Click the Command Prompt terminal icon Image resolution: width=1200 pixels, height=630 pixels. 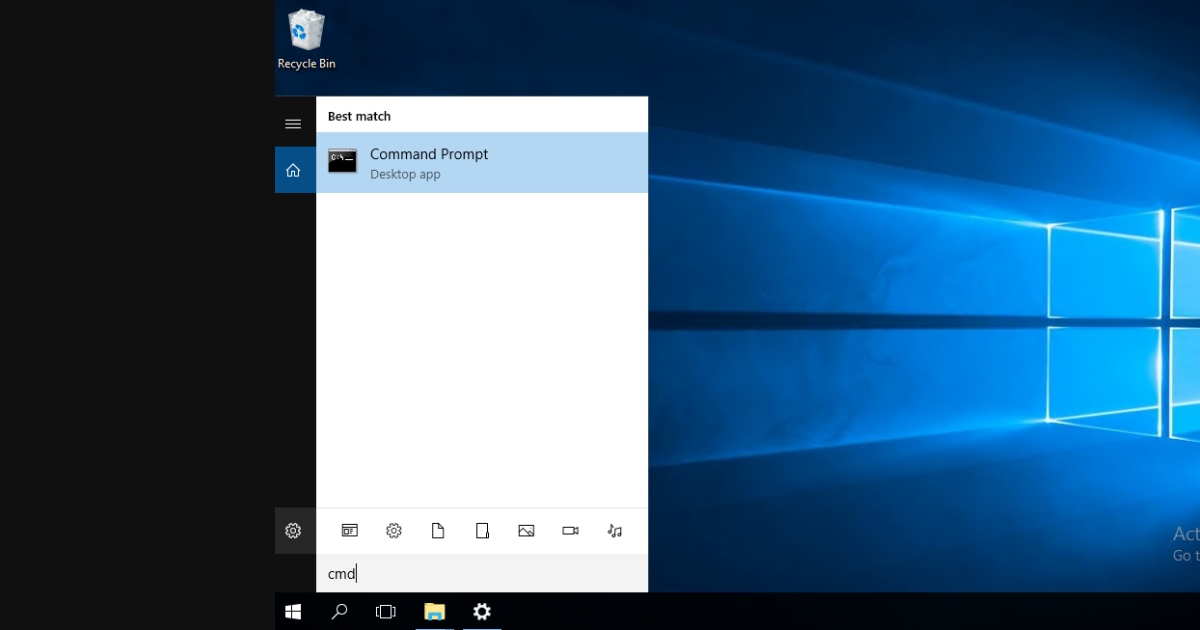click(342, 161)
